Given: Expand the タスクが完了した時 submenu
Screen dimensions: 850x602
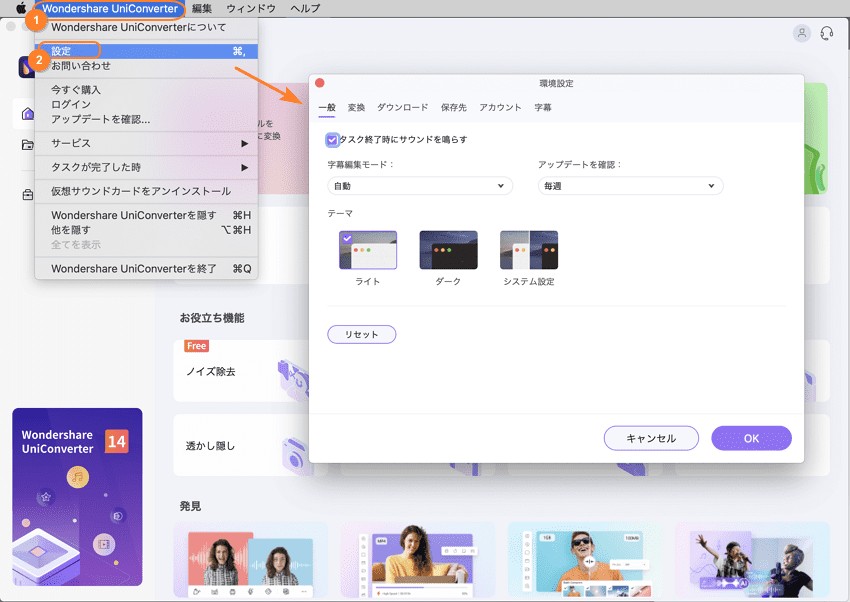Looking at the screenshot, I should tap(146, 167).
